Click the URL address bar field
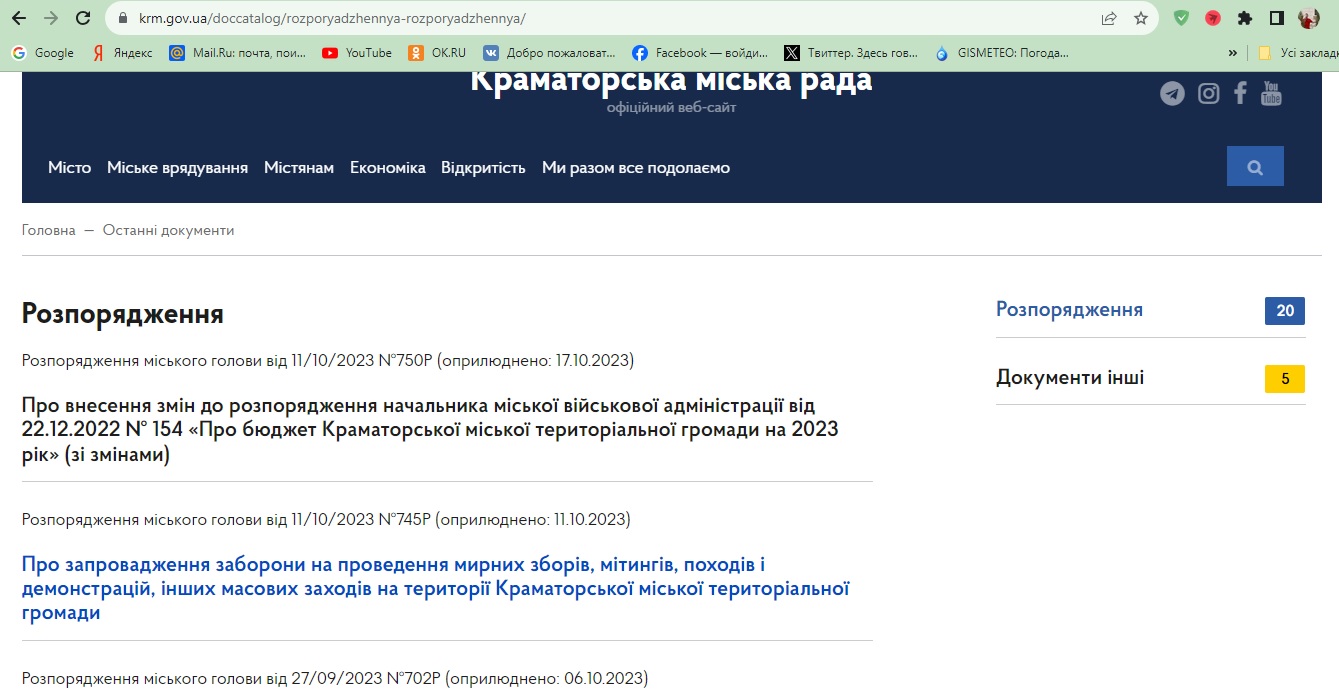Viewport: 1339px width, 691px height. pos(600,18)
